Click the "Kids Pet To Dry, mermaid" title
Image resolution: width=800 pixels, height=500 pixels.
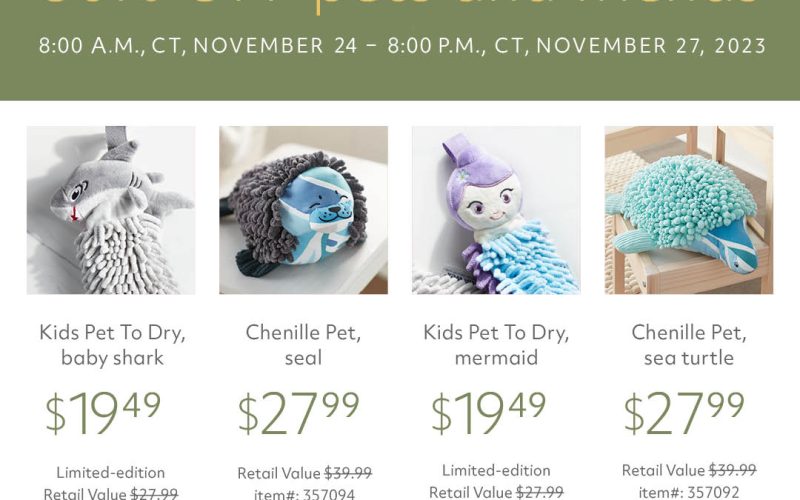496,344
